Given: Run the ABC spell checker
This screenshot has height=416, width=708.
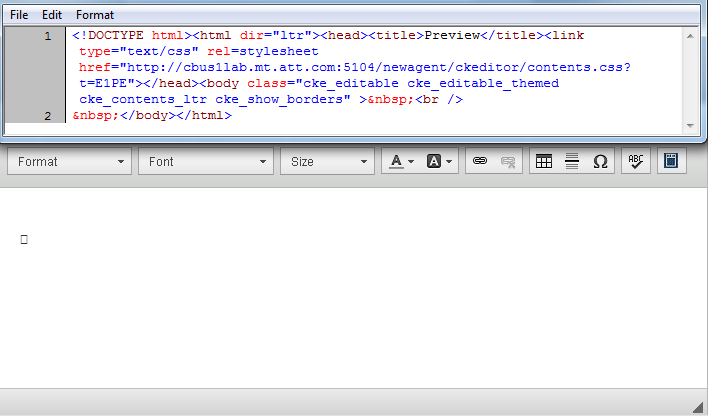Looking at the screenshot, I should point(636,161).
